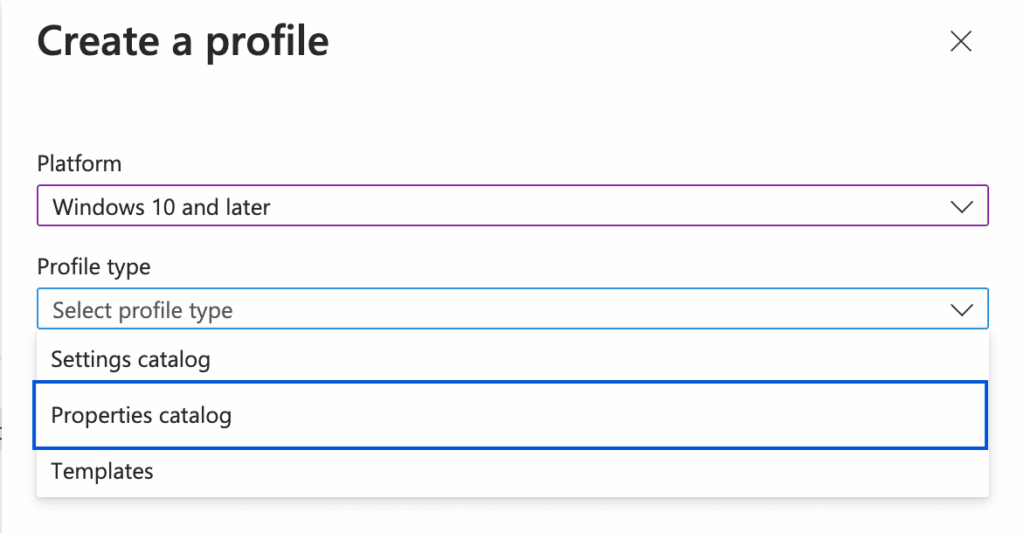Viewport: 1024px width, 533px height.
Task: Hide profile type options via the down arrow
Action: (x=962, y=310)
